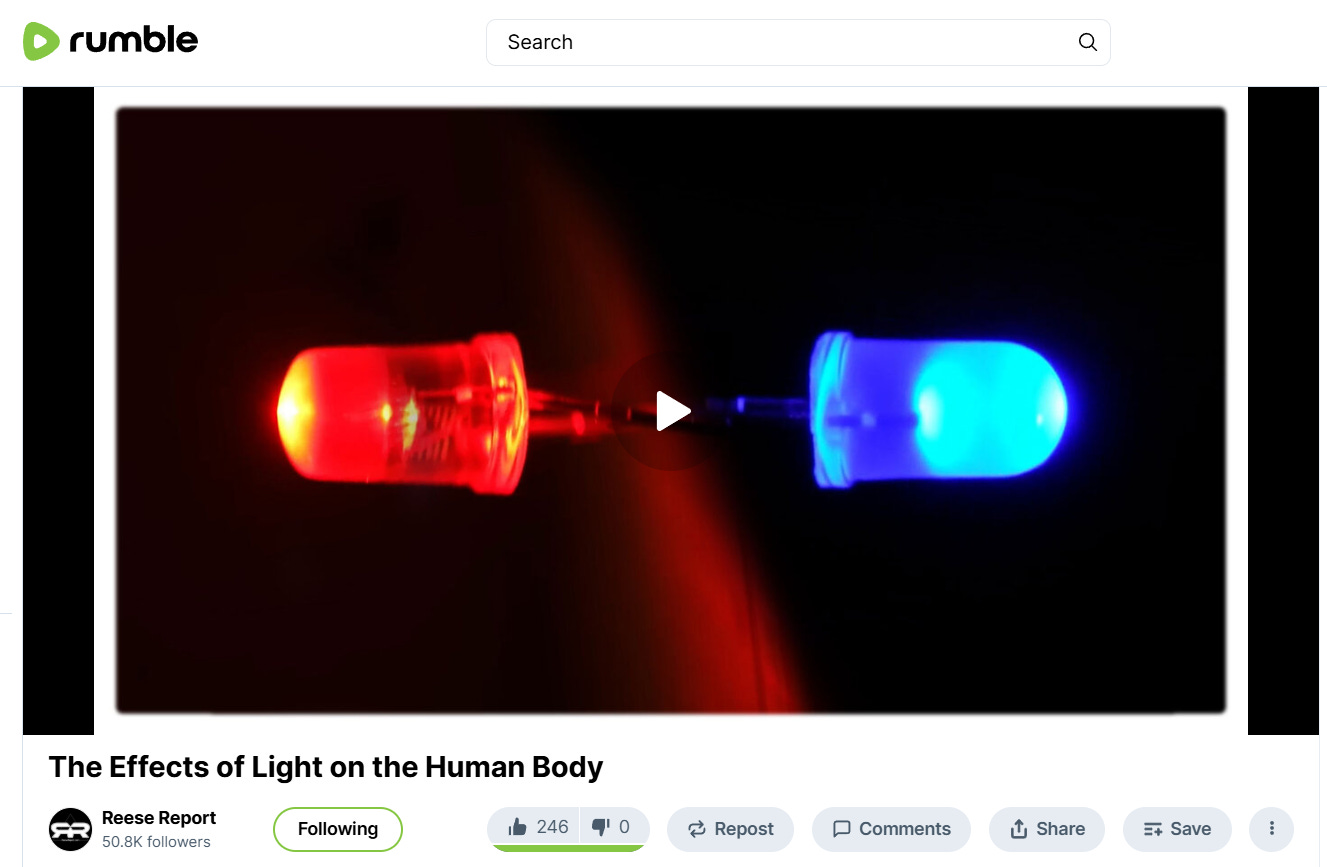Share the video
The width and height of the screenshot is (1327, 867).
pyautogui.click(x=1046, y=829)
